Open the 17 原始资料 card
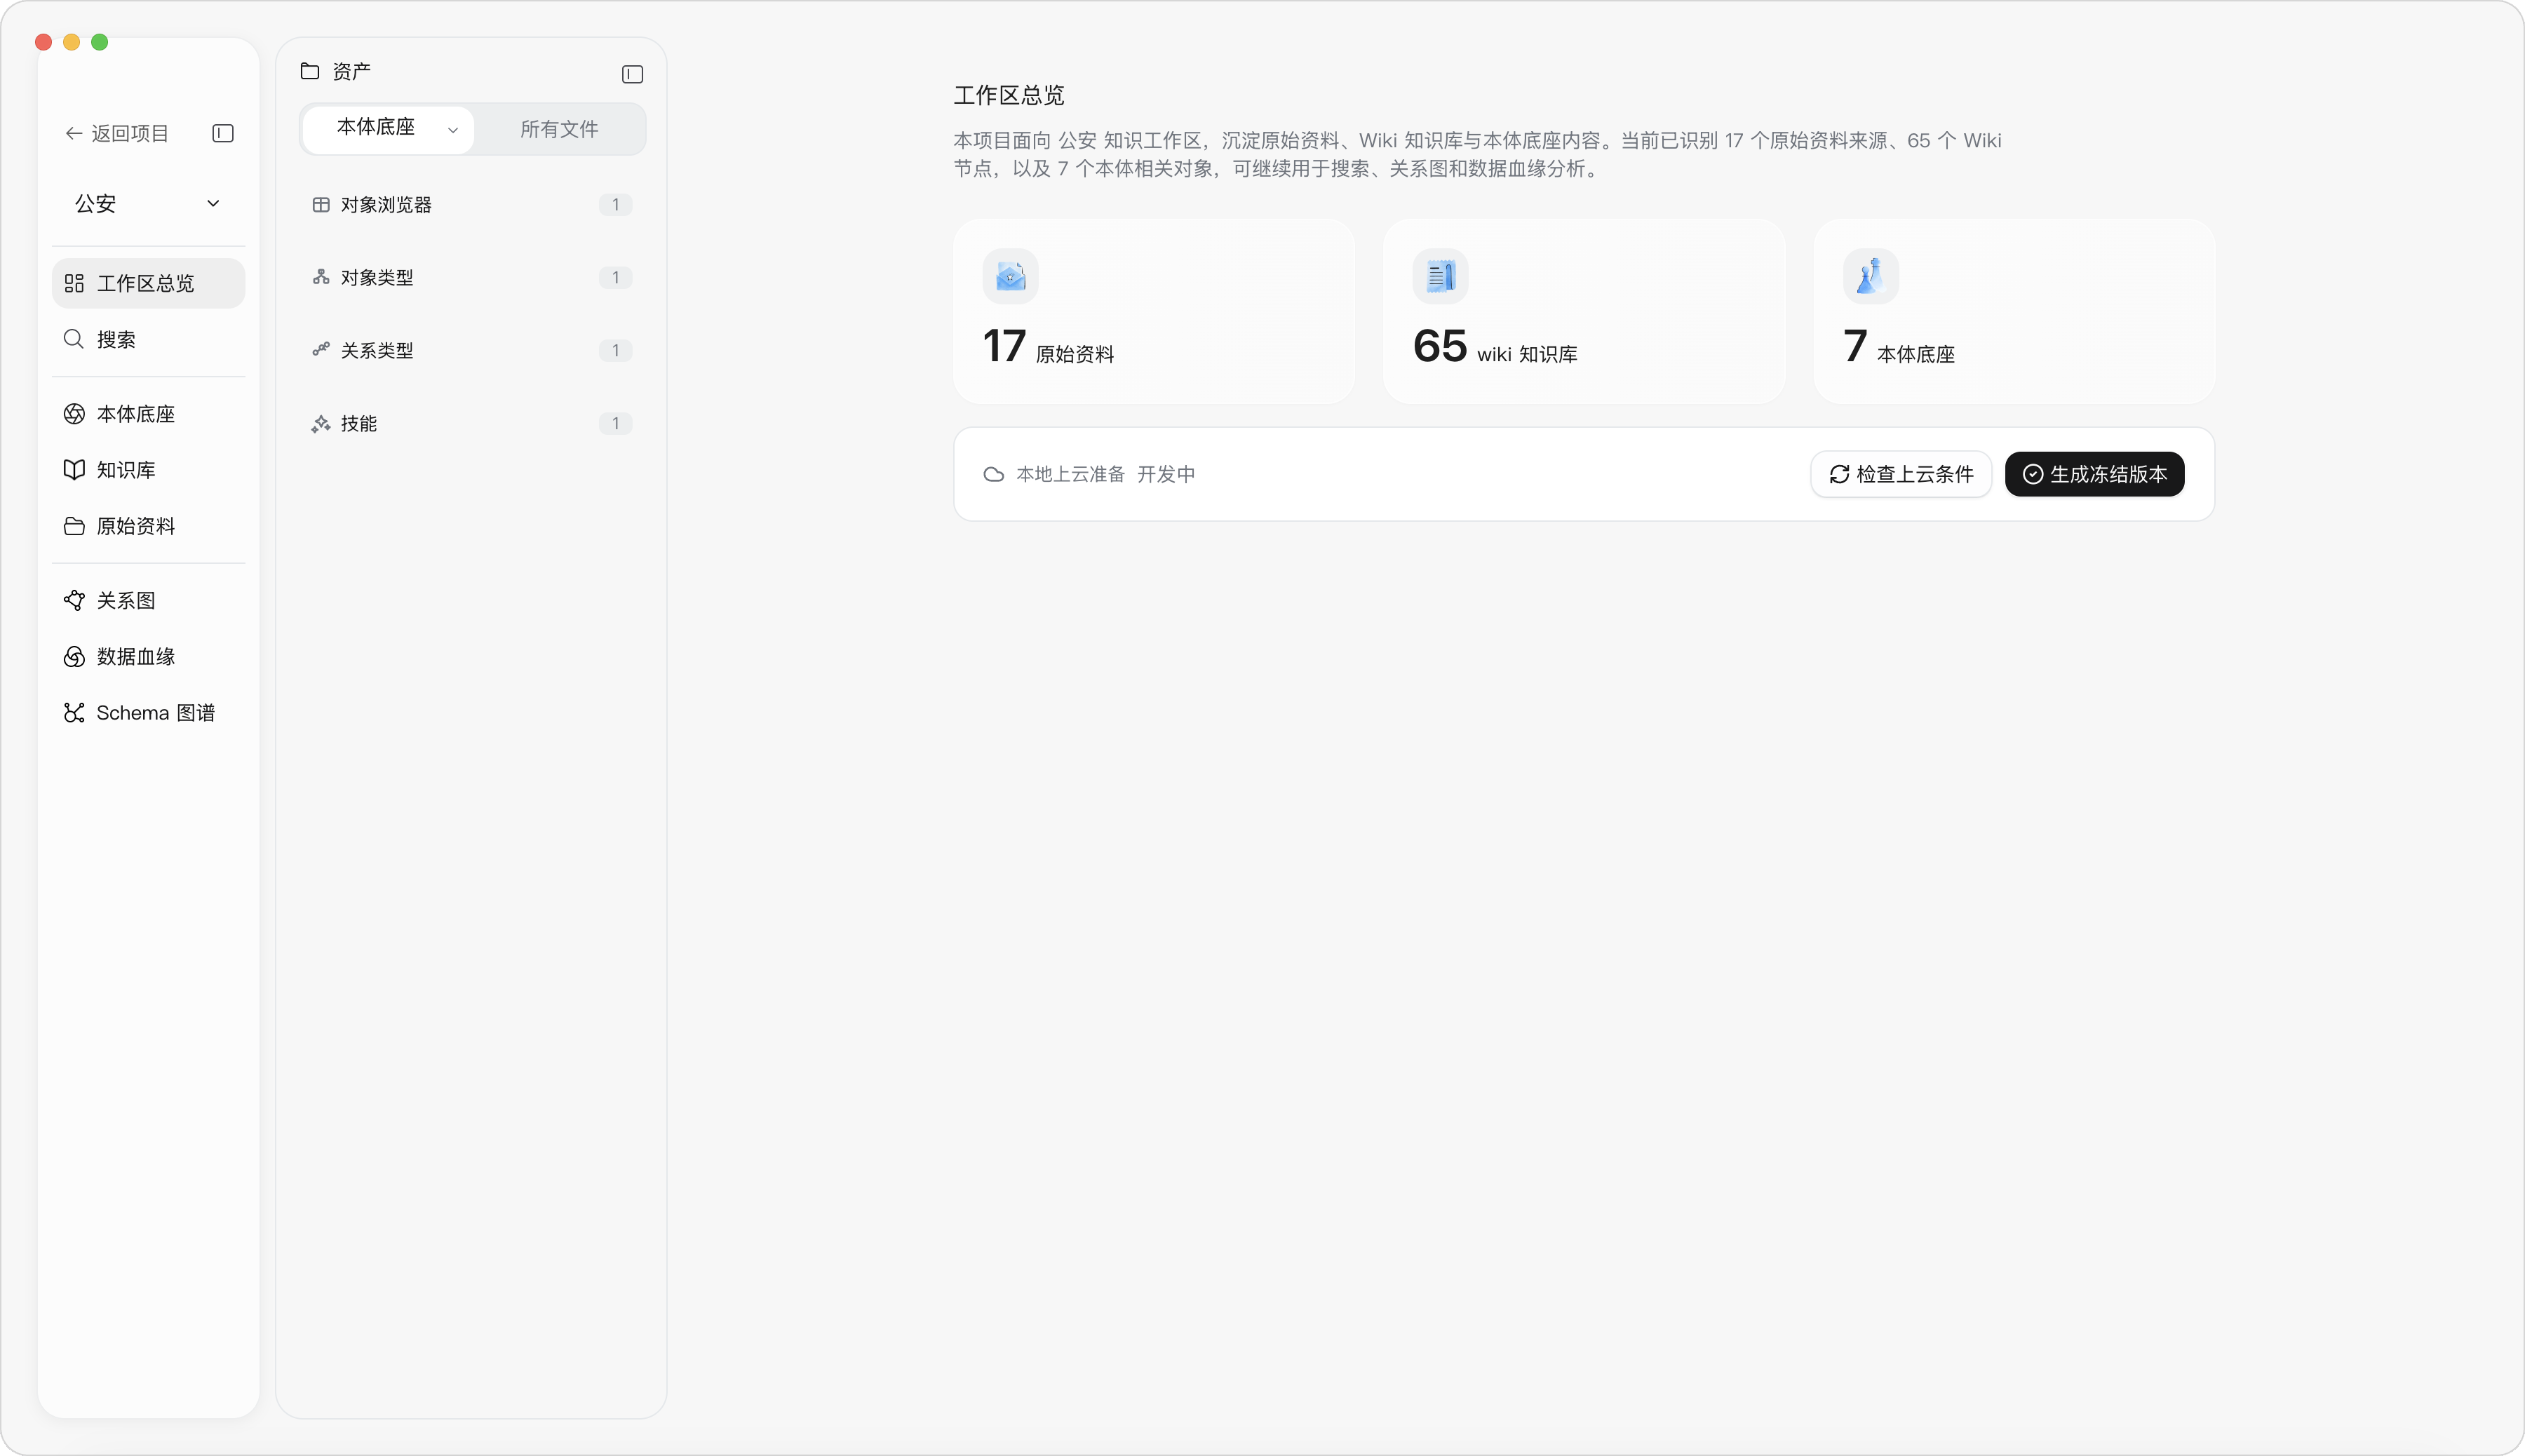This screenshot has width=2525, height=1456. tap(1154, 311)
